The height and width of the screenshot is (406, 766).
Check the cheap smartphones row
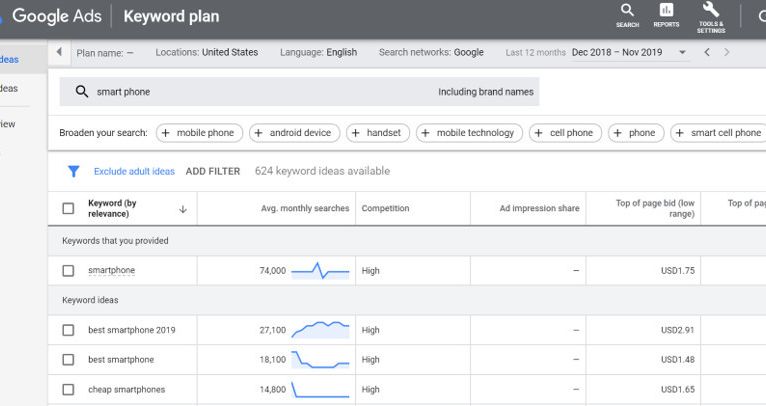[68, 389]
